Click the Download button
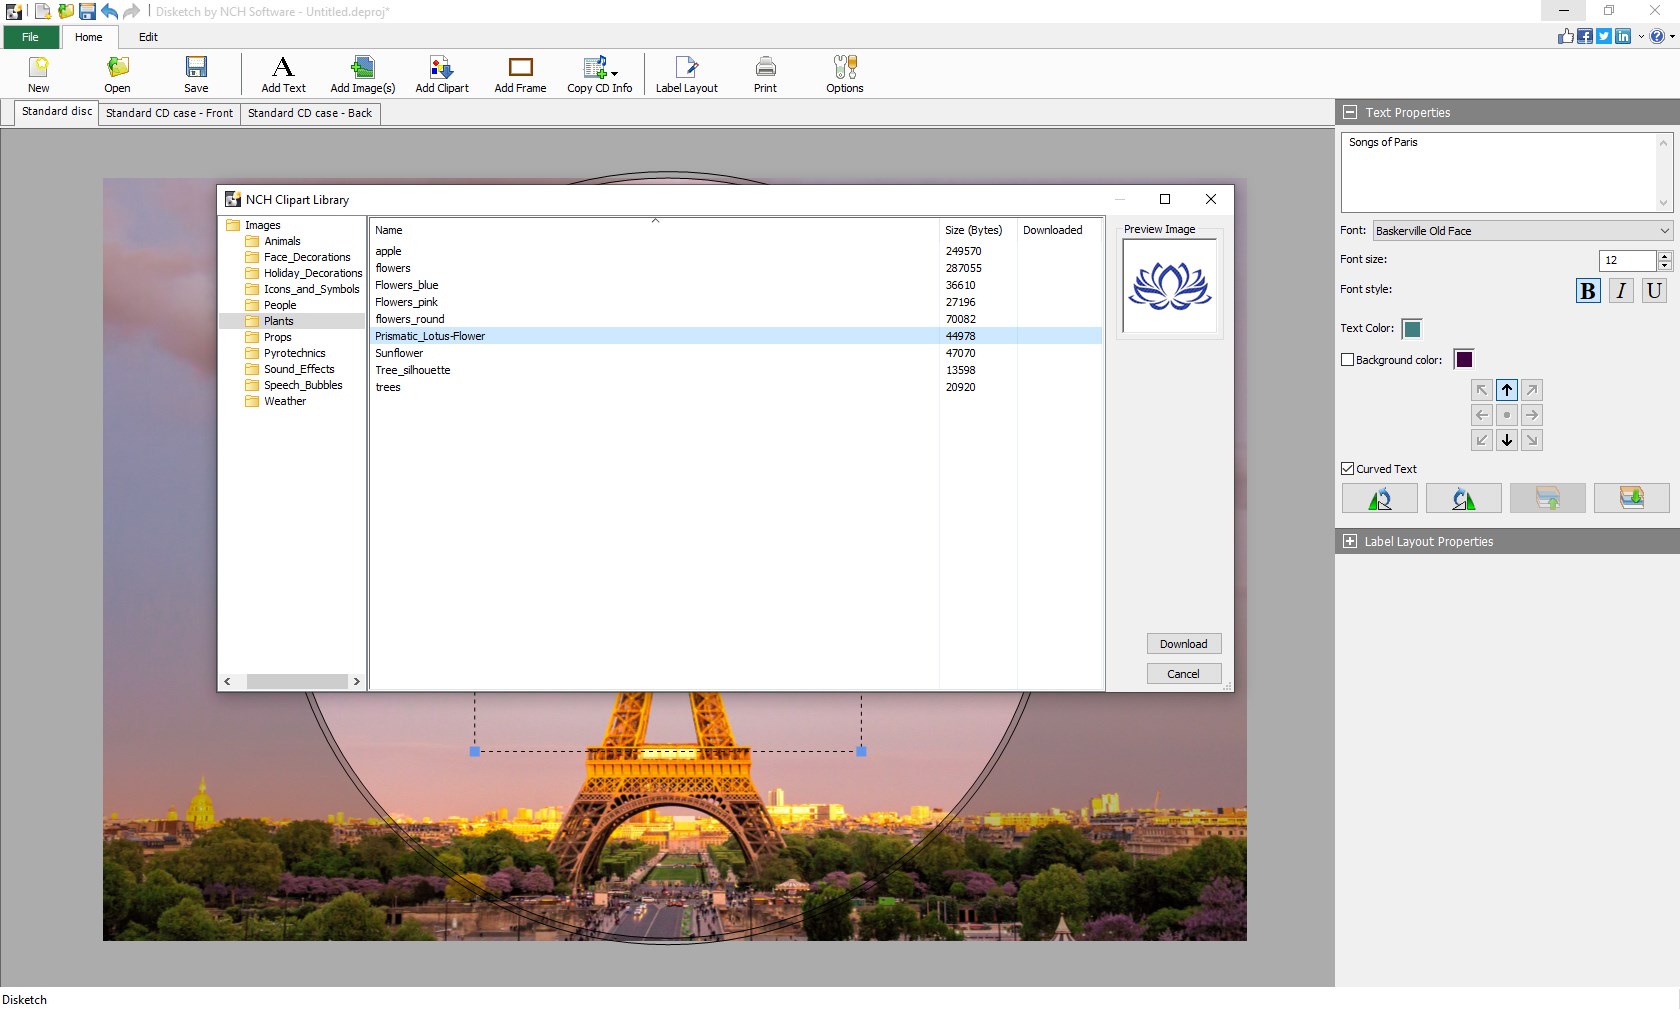This screenshot has height=1010, width=1680. click(1183, 643)
